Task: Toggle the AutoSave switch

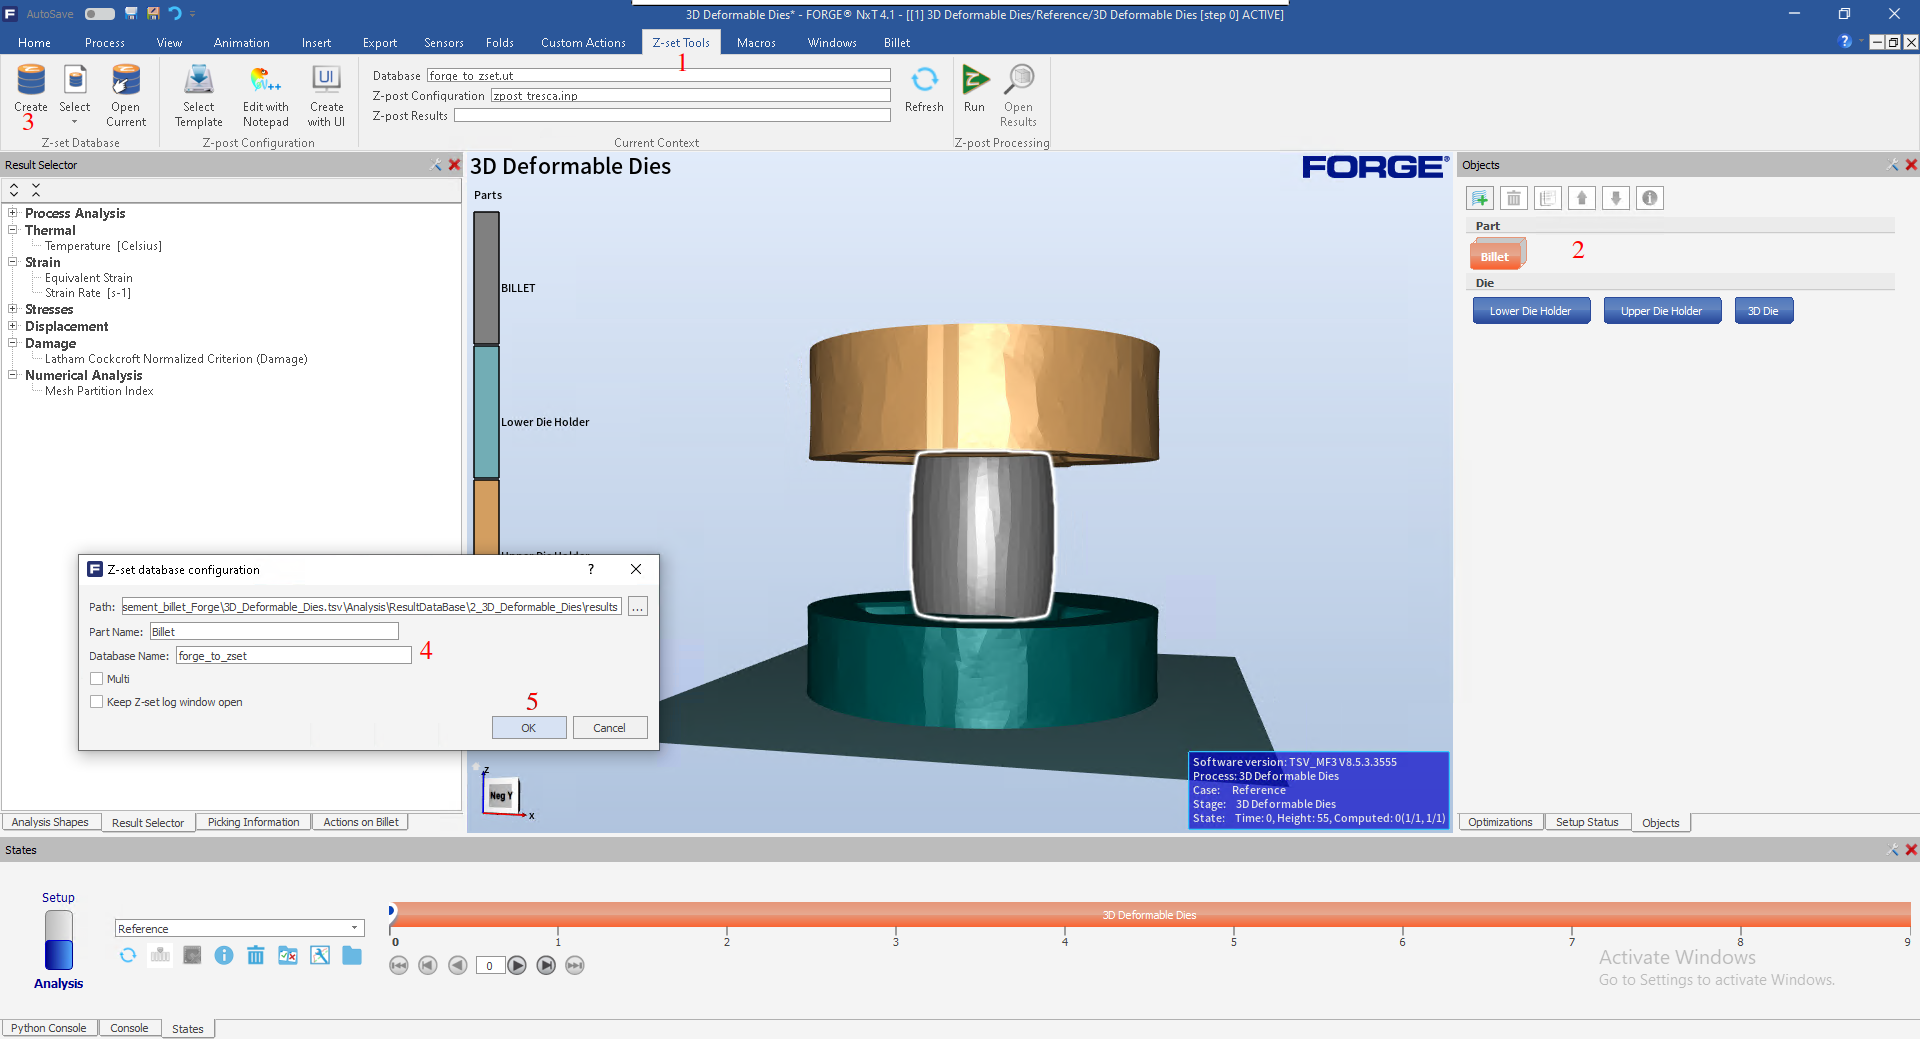Action: (x=99, y=14)
